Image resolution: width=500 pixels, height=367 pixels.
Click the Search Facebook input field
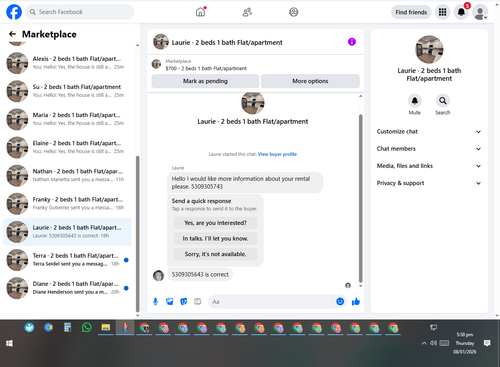80,12
